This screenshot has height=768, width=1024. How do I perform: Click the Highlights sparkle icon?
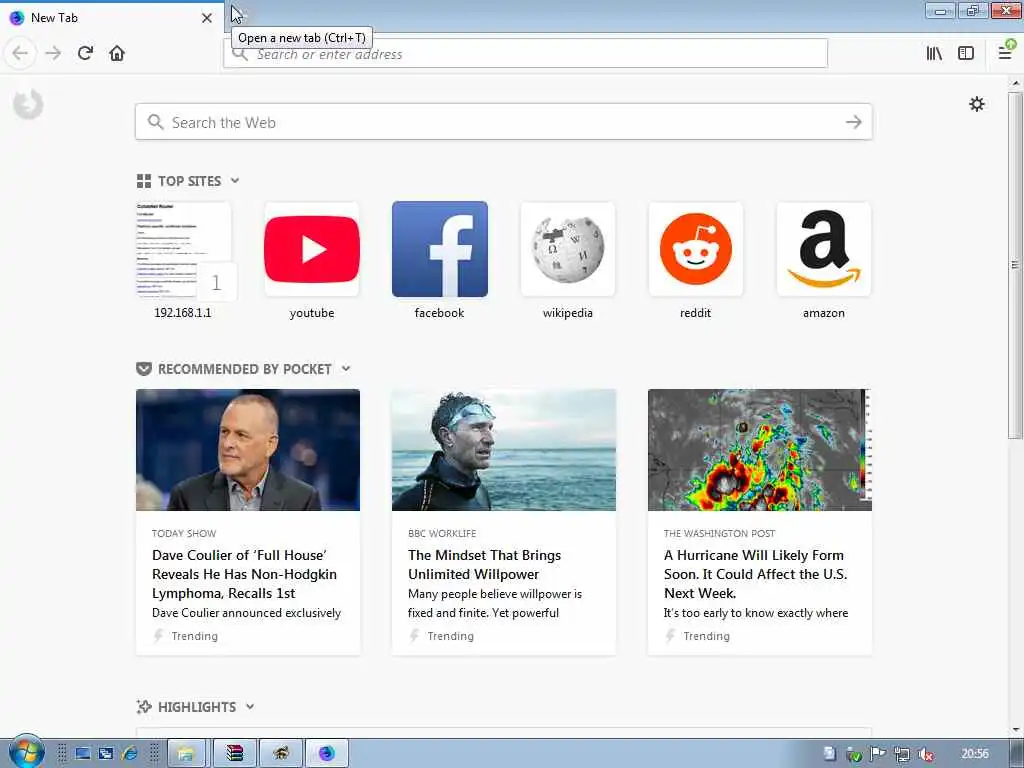144,707
